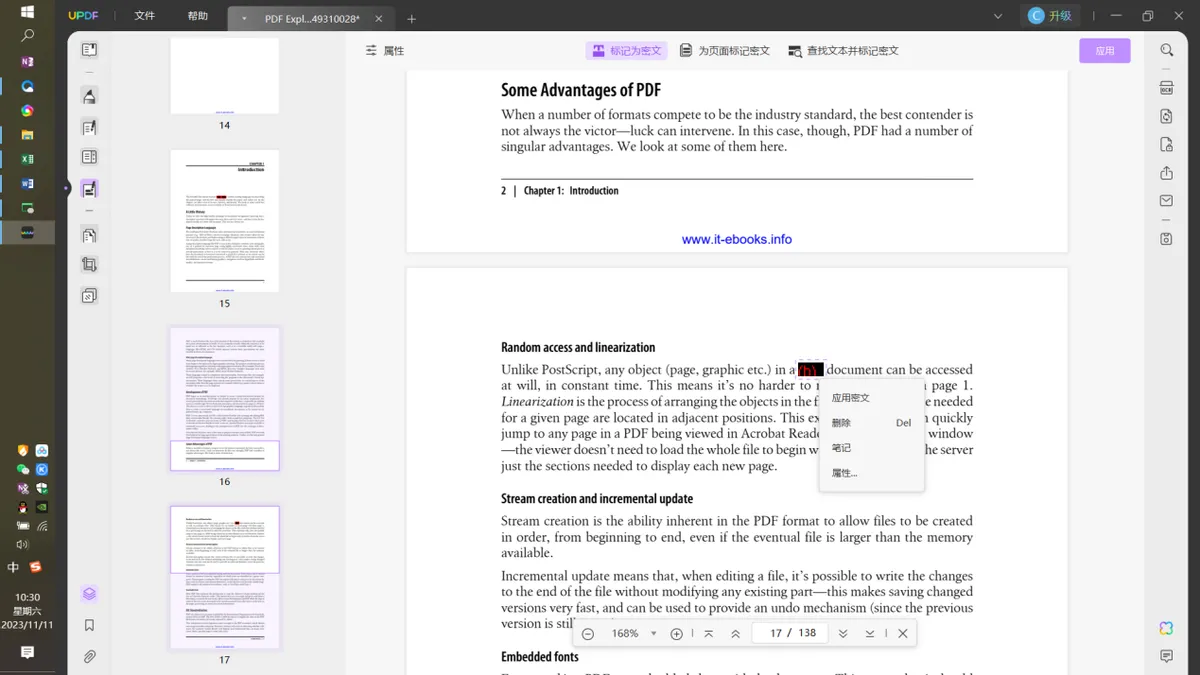Switch to the PDF Expl...49310028* tab
Screen dimensions: 1200x675
point(311,18)
